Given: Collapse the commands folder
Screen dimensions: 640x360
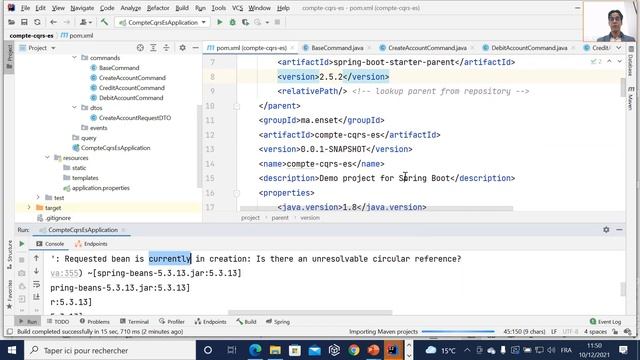Looking at the screenshot, I should click(x=74, y=58).
